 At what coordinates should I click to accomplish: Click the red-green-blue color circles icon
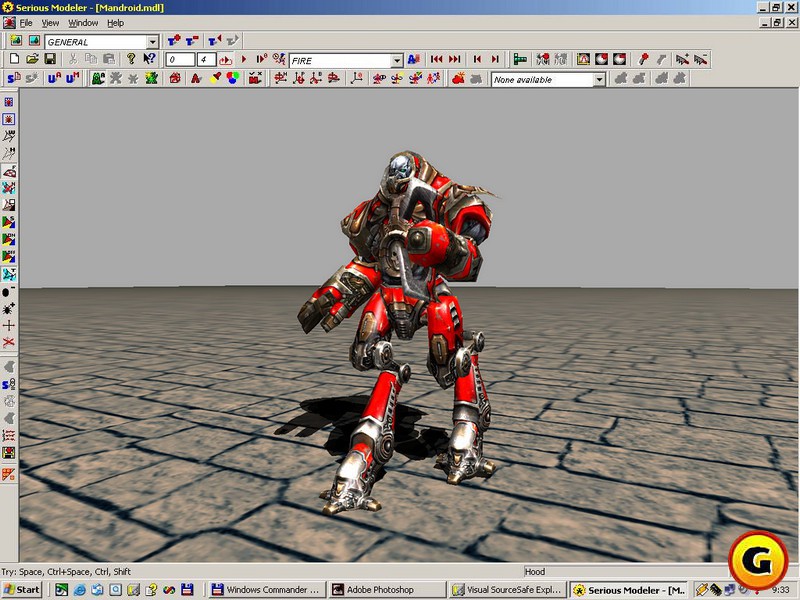point(233,78)
